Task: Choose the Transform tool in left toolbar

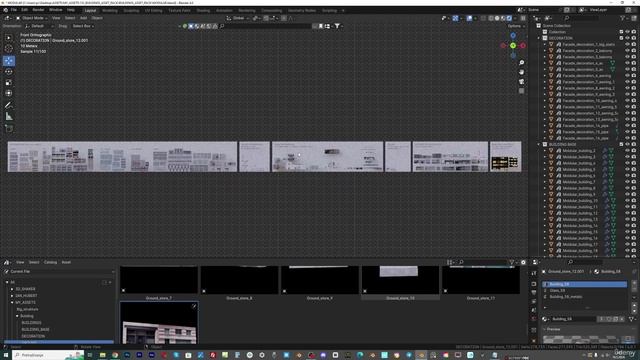Action: 9,93
